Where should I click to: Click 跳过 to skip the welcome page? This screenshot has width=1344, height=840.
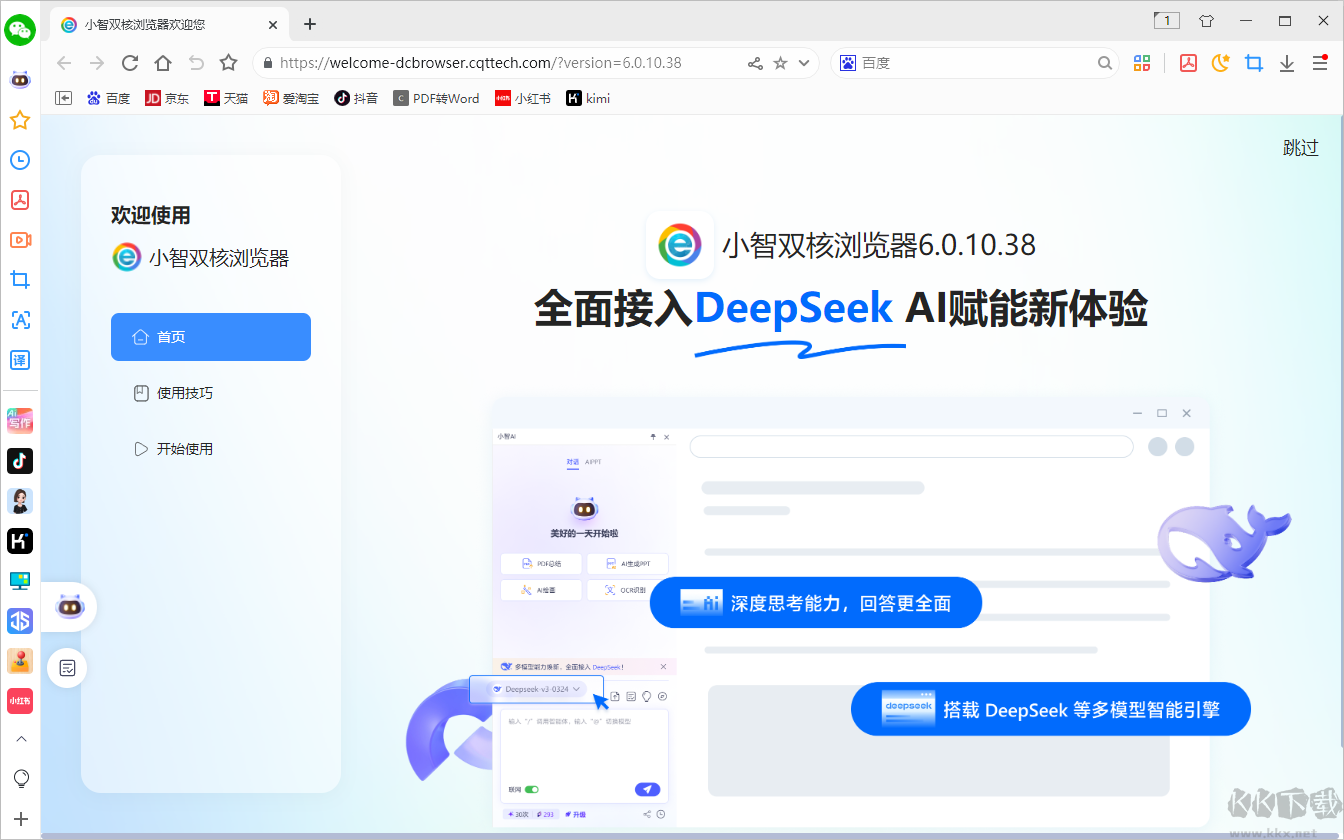(1301, 148)
